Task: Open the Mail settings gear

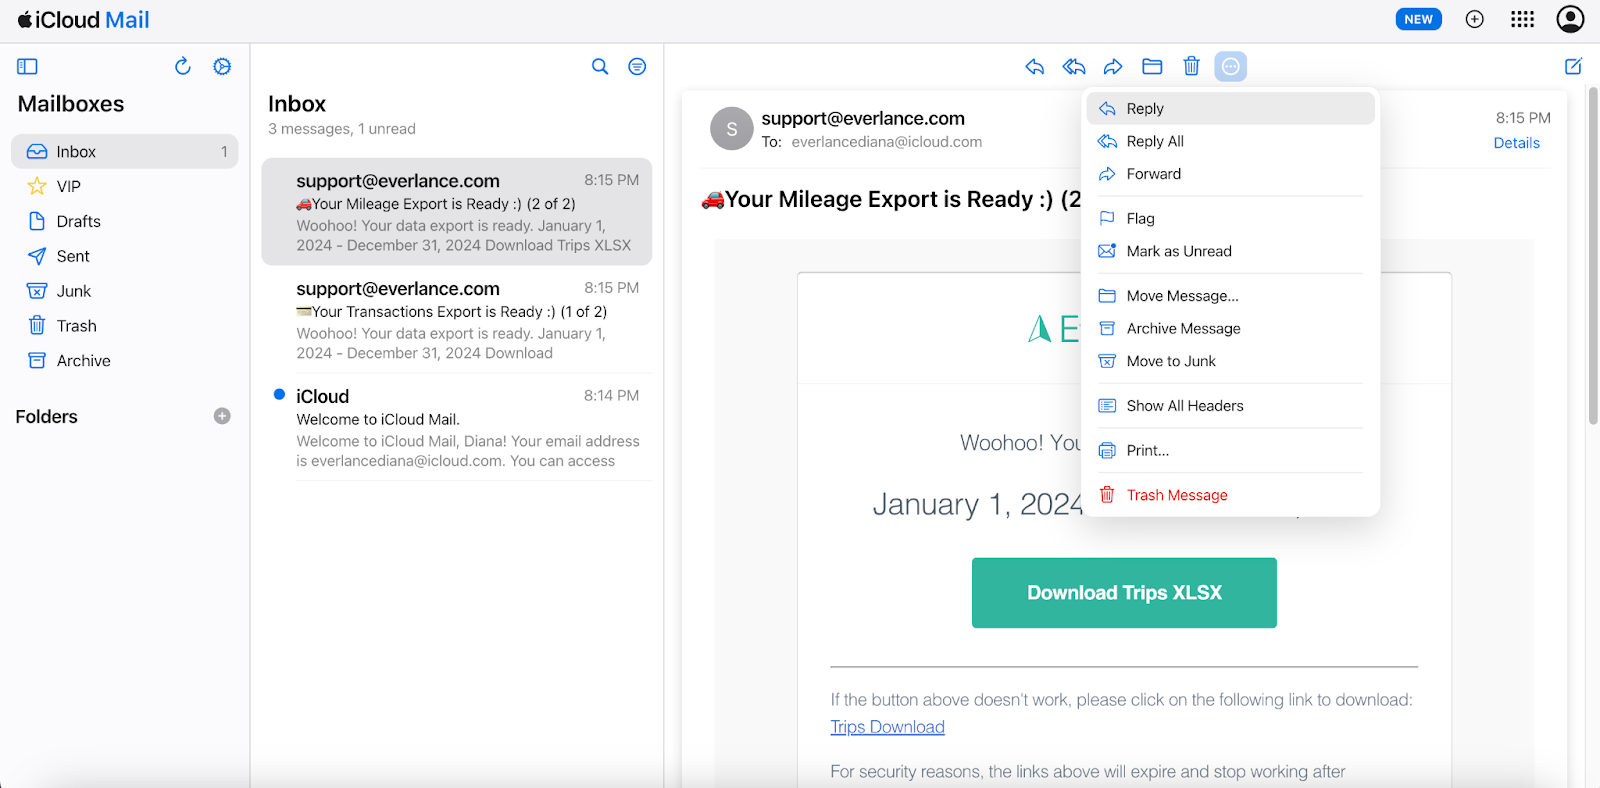Action: click(x=222, y=67)
